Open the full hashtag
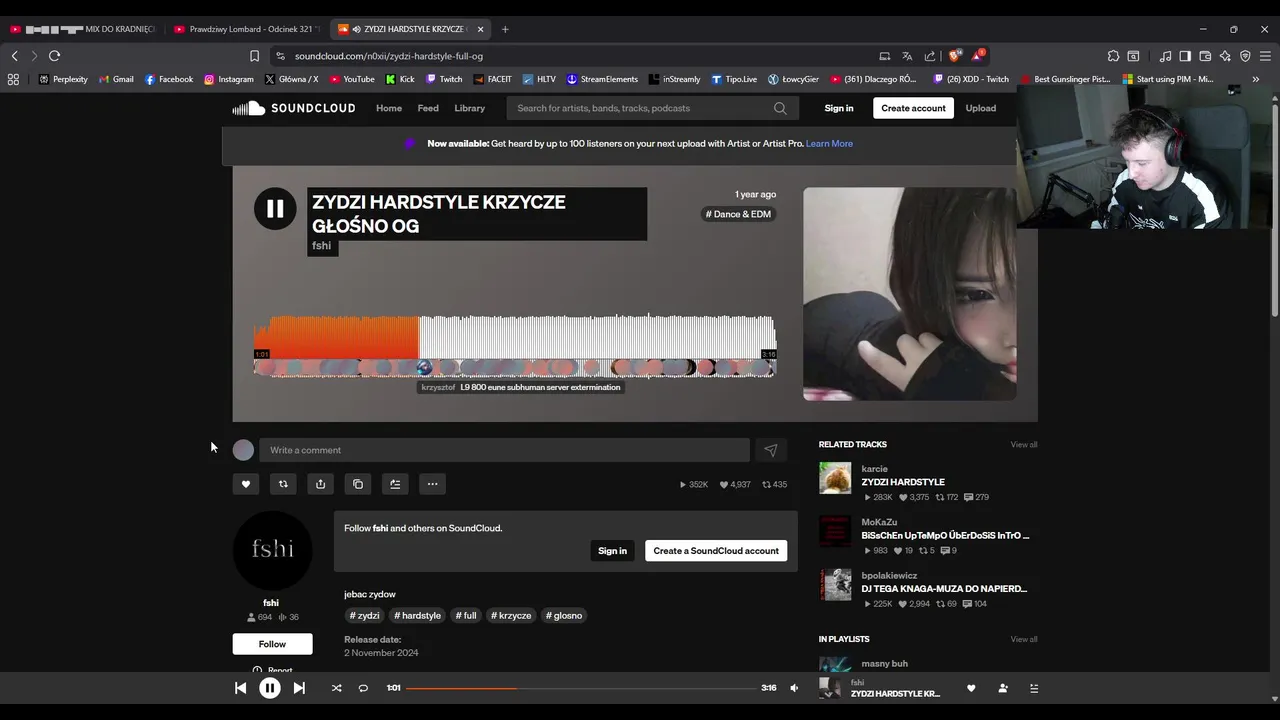The image size is (1280, 720). point(466,616)
